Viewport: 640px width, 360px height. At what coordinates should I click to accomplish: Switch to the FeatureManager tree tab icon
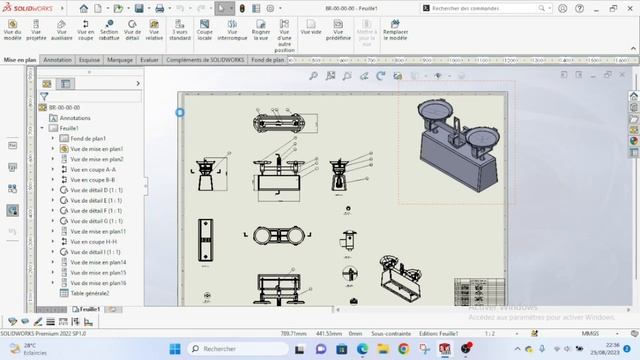click(x=47, y=84)
